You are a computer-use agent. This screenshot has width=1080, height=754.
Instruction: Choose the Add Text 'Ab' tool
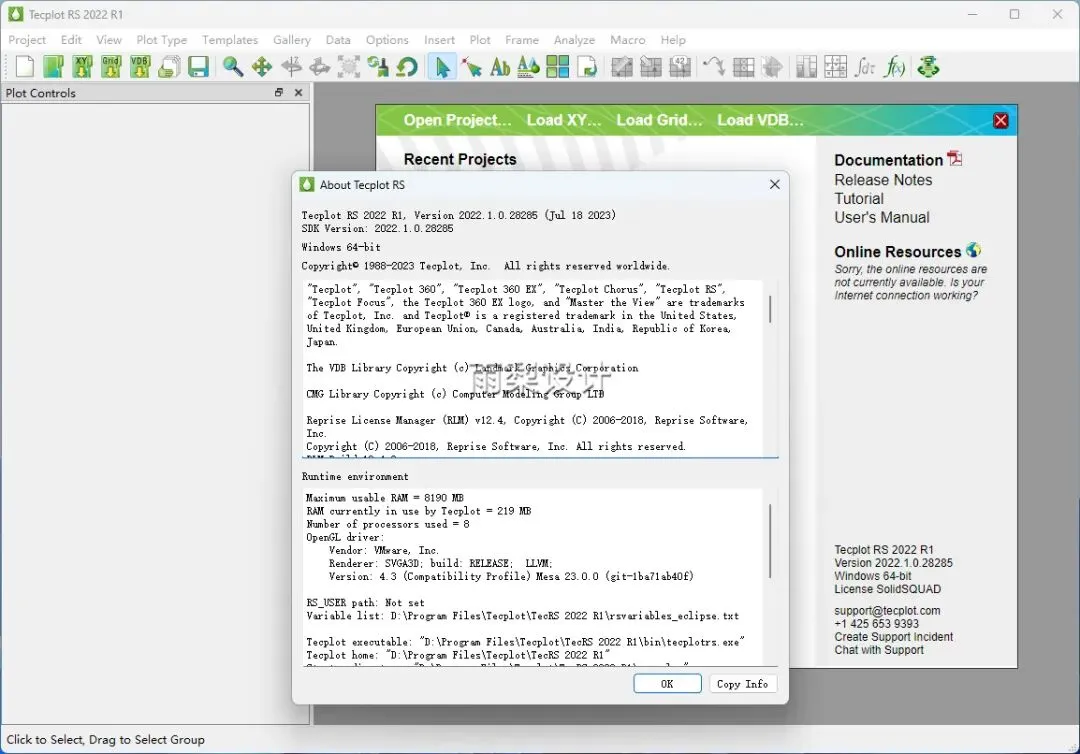pyautogui.click(x=500, y=67)
